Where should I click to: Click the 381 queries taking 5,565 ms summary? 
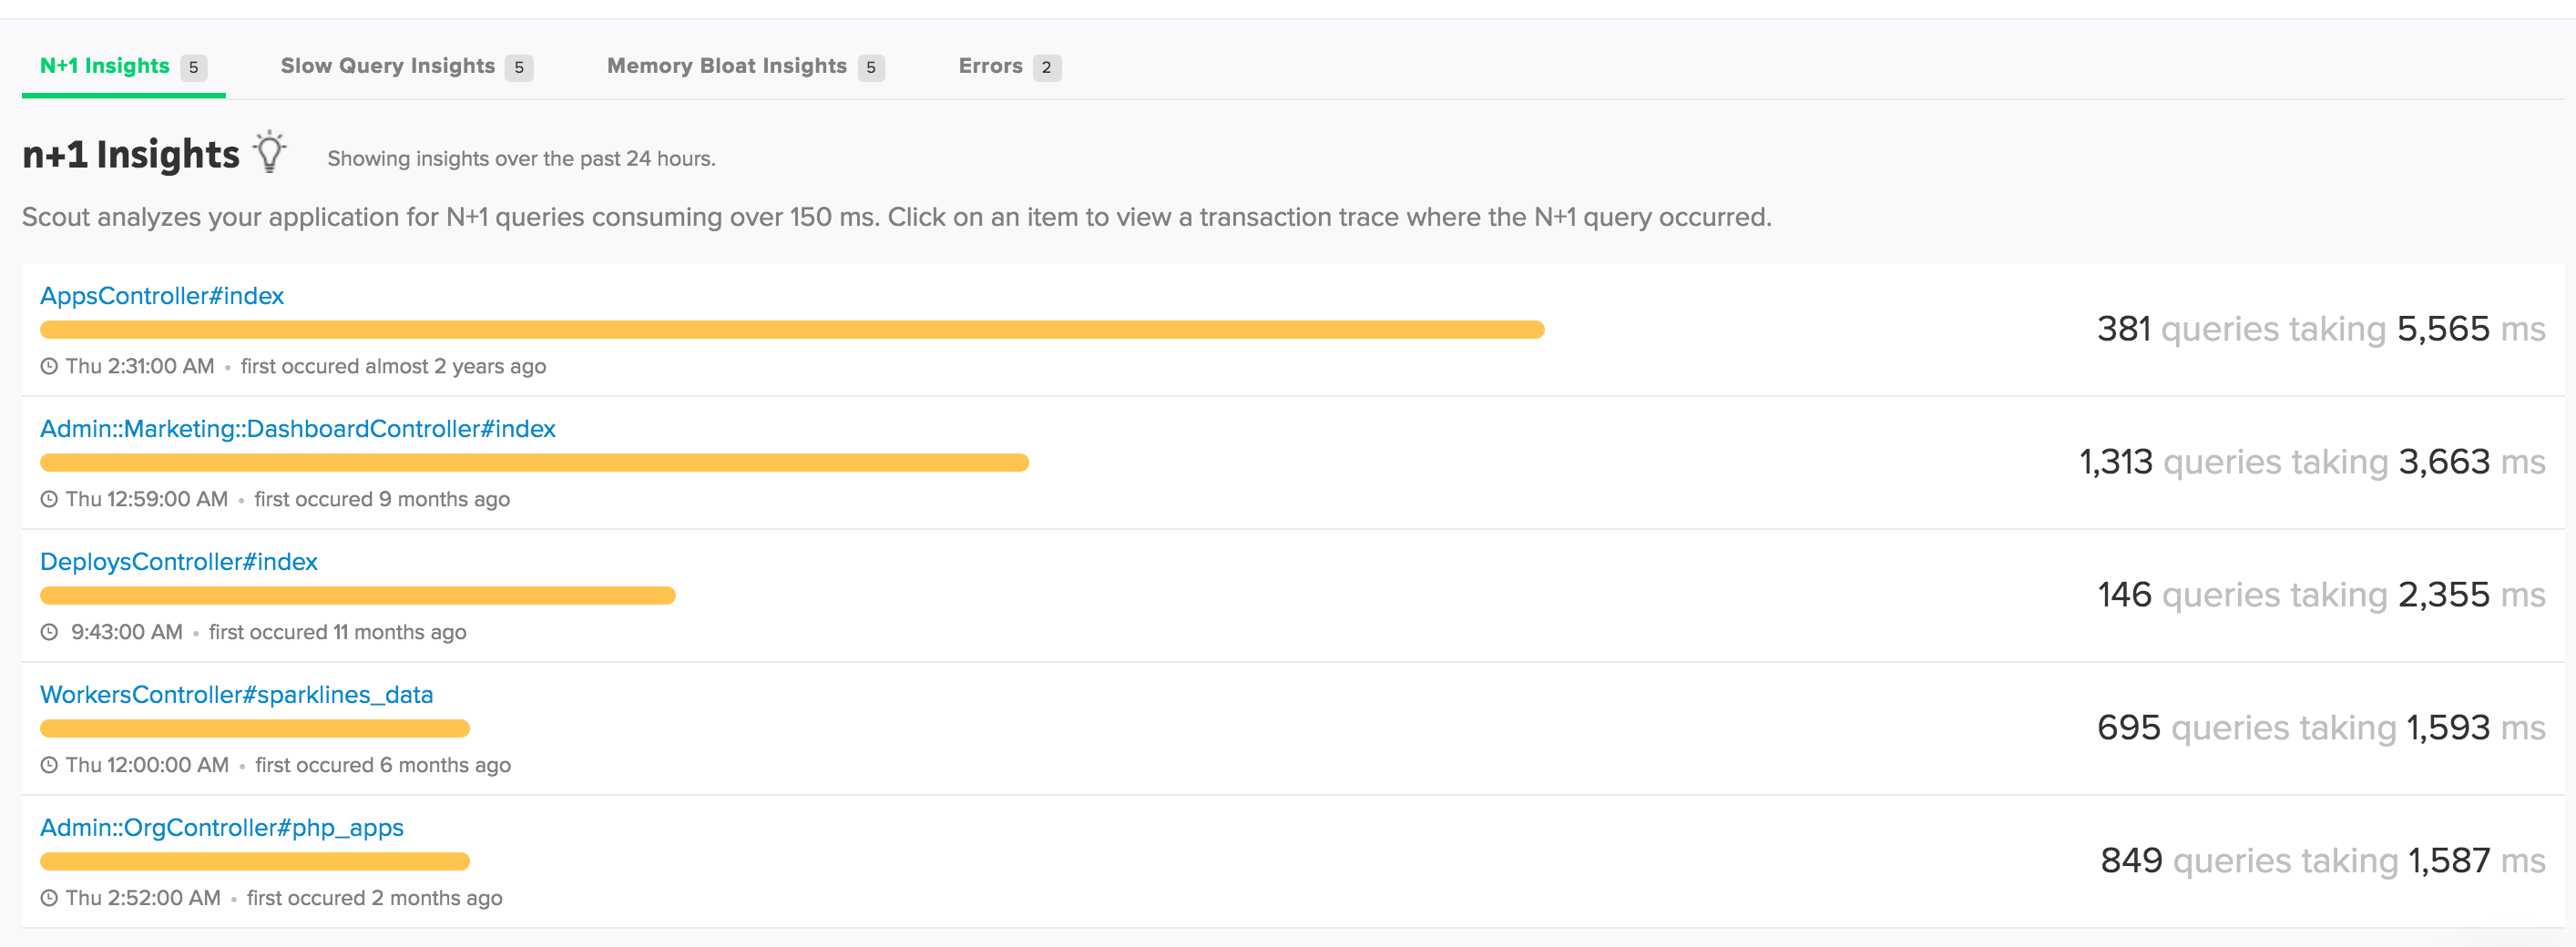[x=2320, y=329]
